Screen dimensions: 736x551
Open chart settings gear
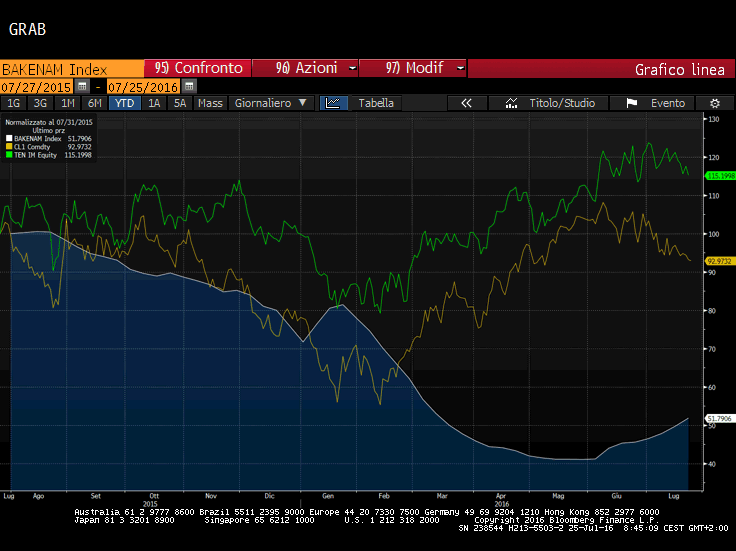(x=714, y=103)
